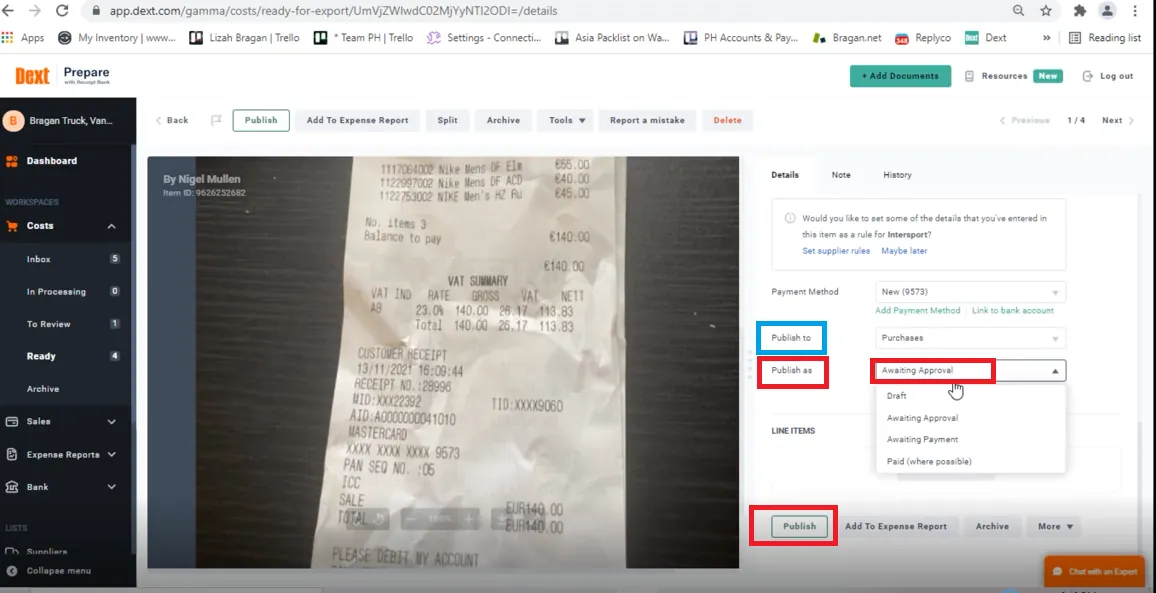Screen dimensions: 1156x593
Task: Open Replyco bookmark
Action: [x=925, y=38]
